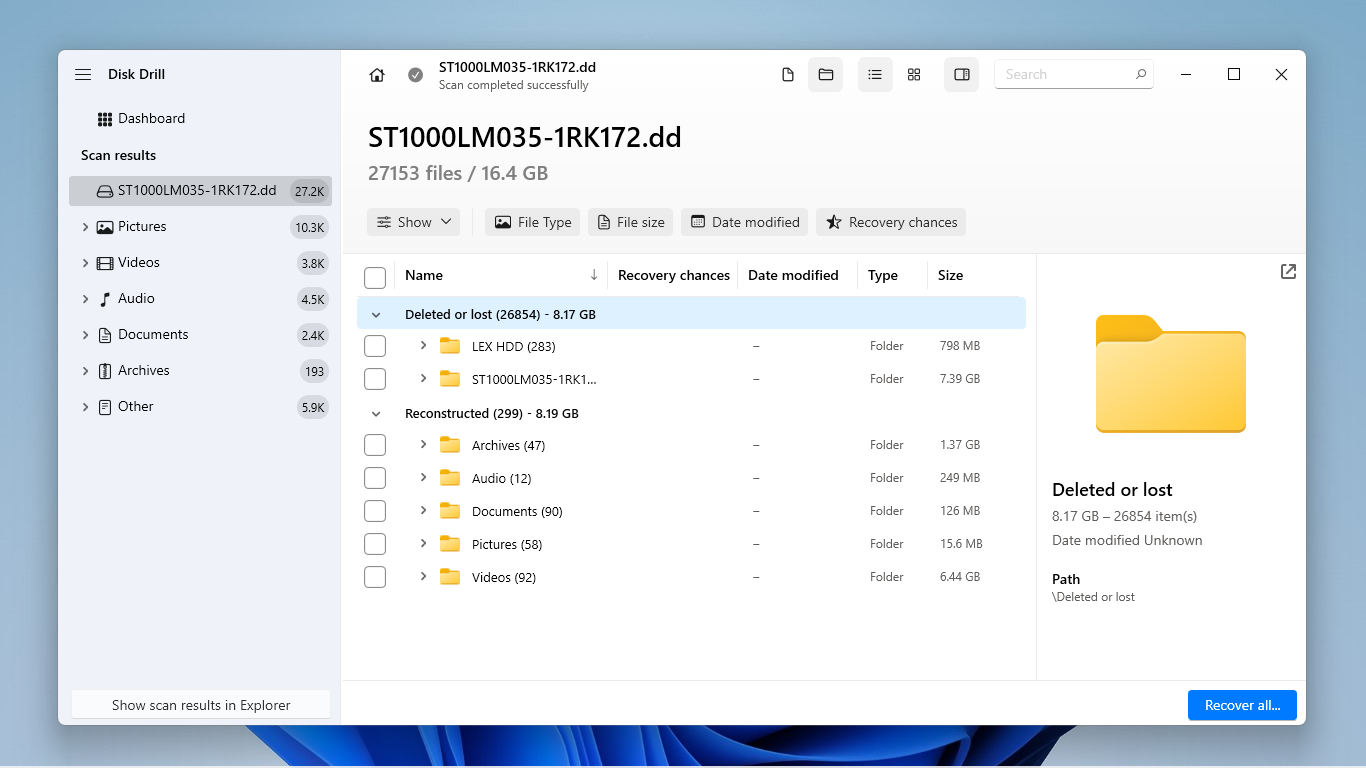Click the Dashboard grid icon
The height and width of the screenshot is (768, 1366).
click(105, 119)
